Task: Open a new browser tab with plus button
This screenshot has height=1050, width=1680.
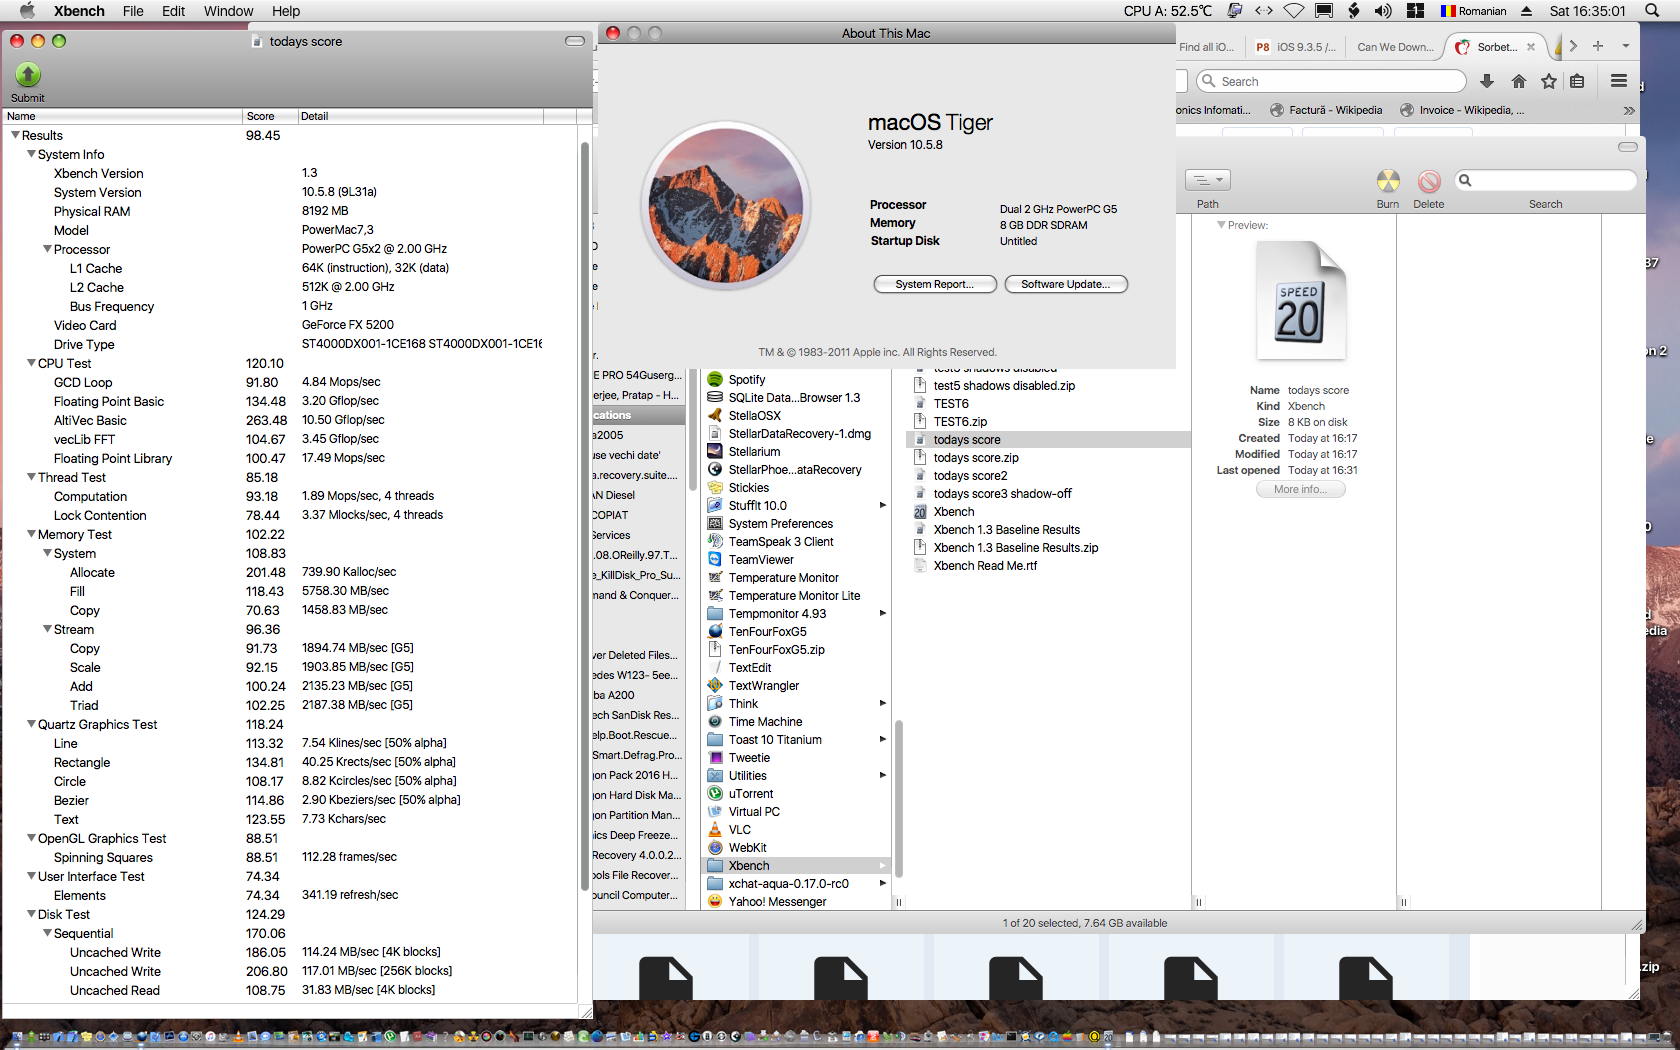Action: 1598,46
